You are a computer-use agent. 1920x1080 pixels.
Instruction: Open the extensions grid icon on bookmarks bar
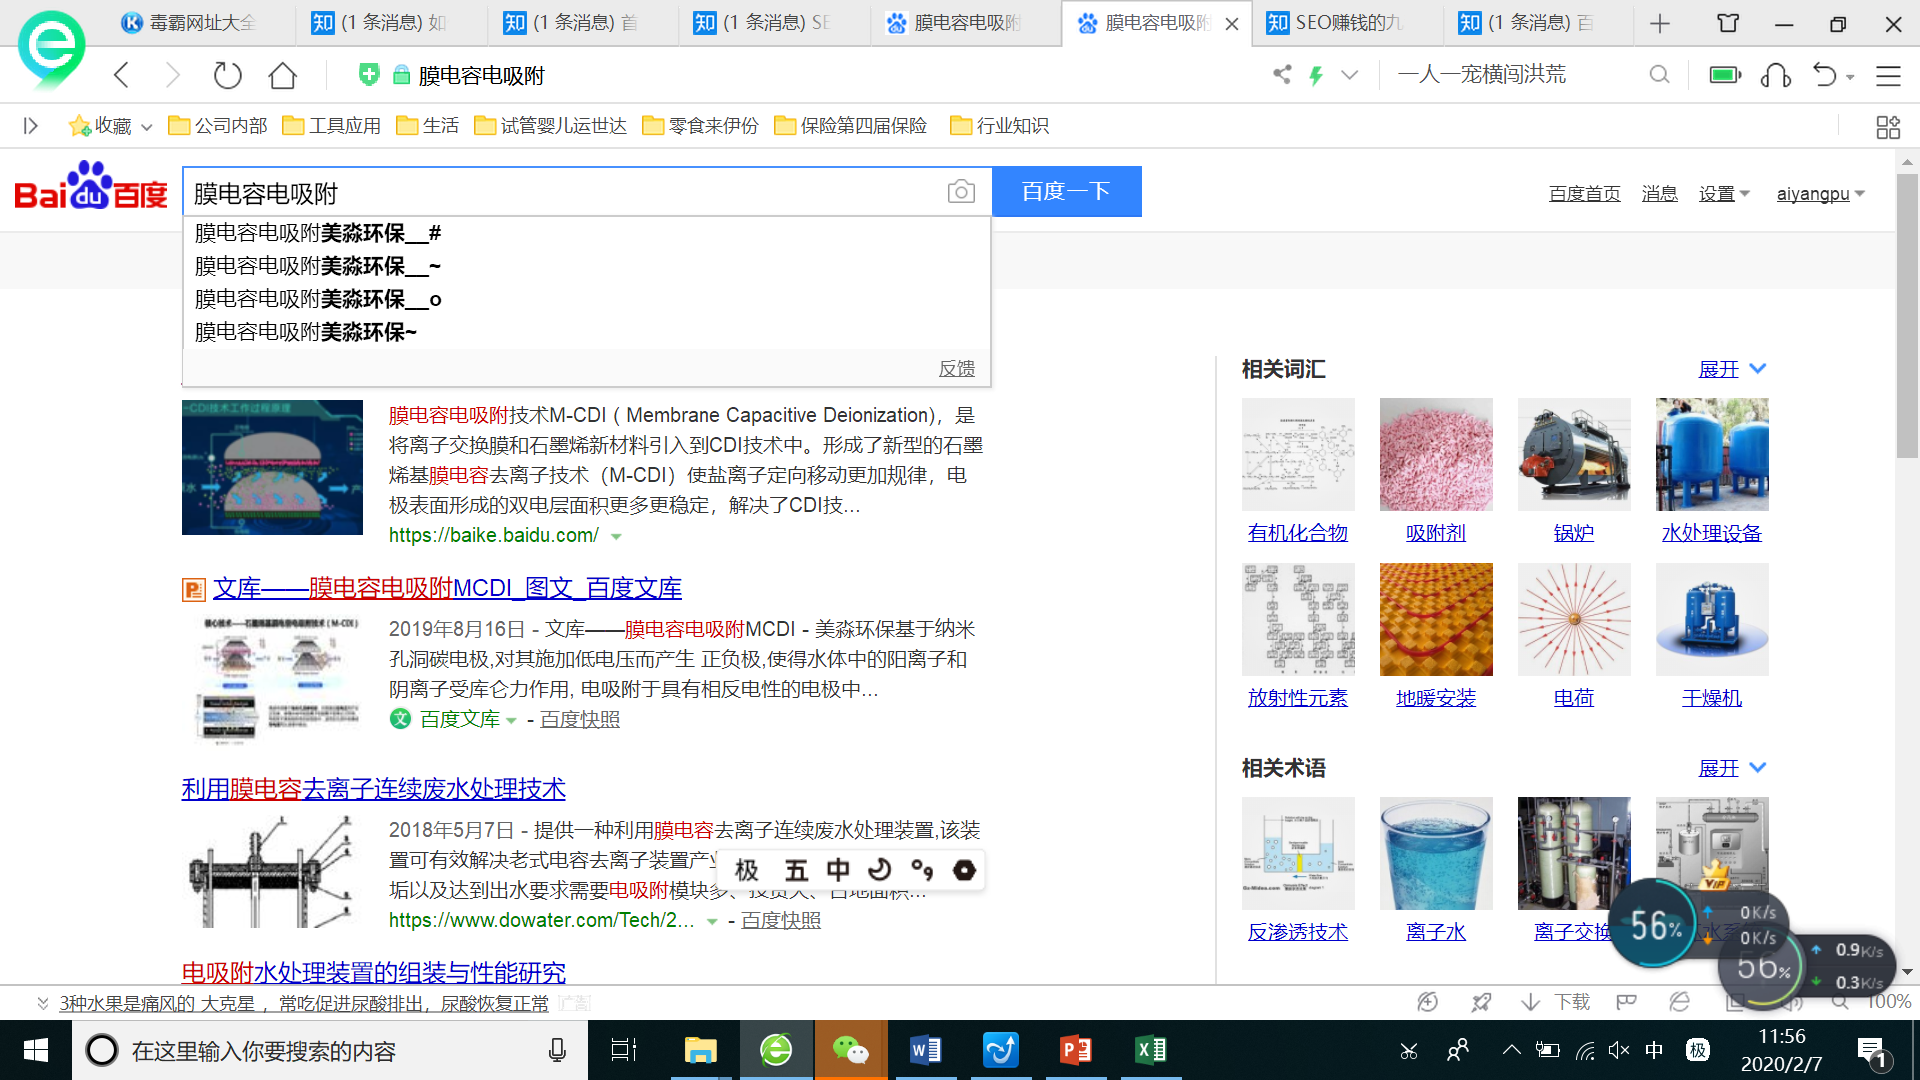click(1888, 127)
